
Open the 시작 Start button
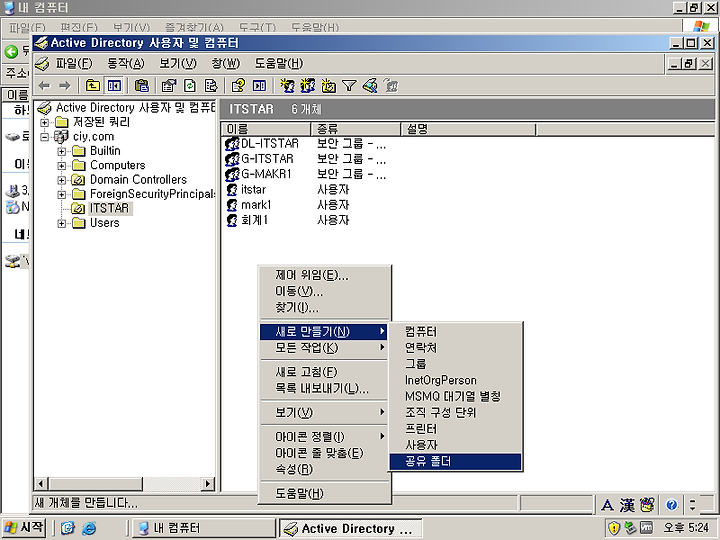[24, 528]
